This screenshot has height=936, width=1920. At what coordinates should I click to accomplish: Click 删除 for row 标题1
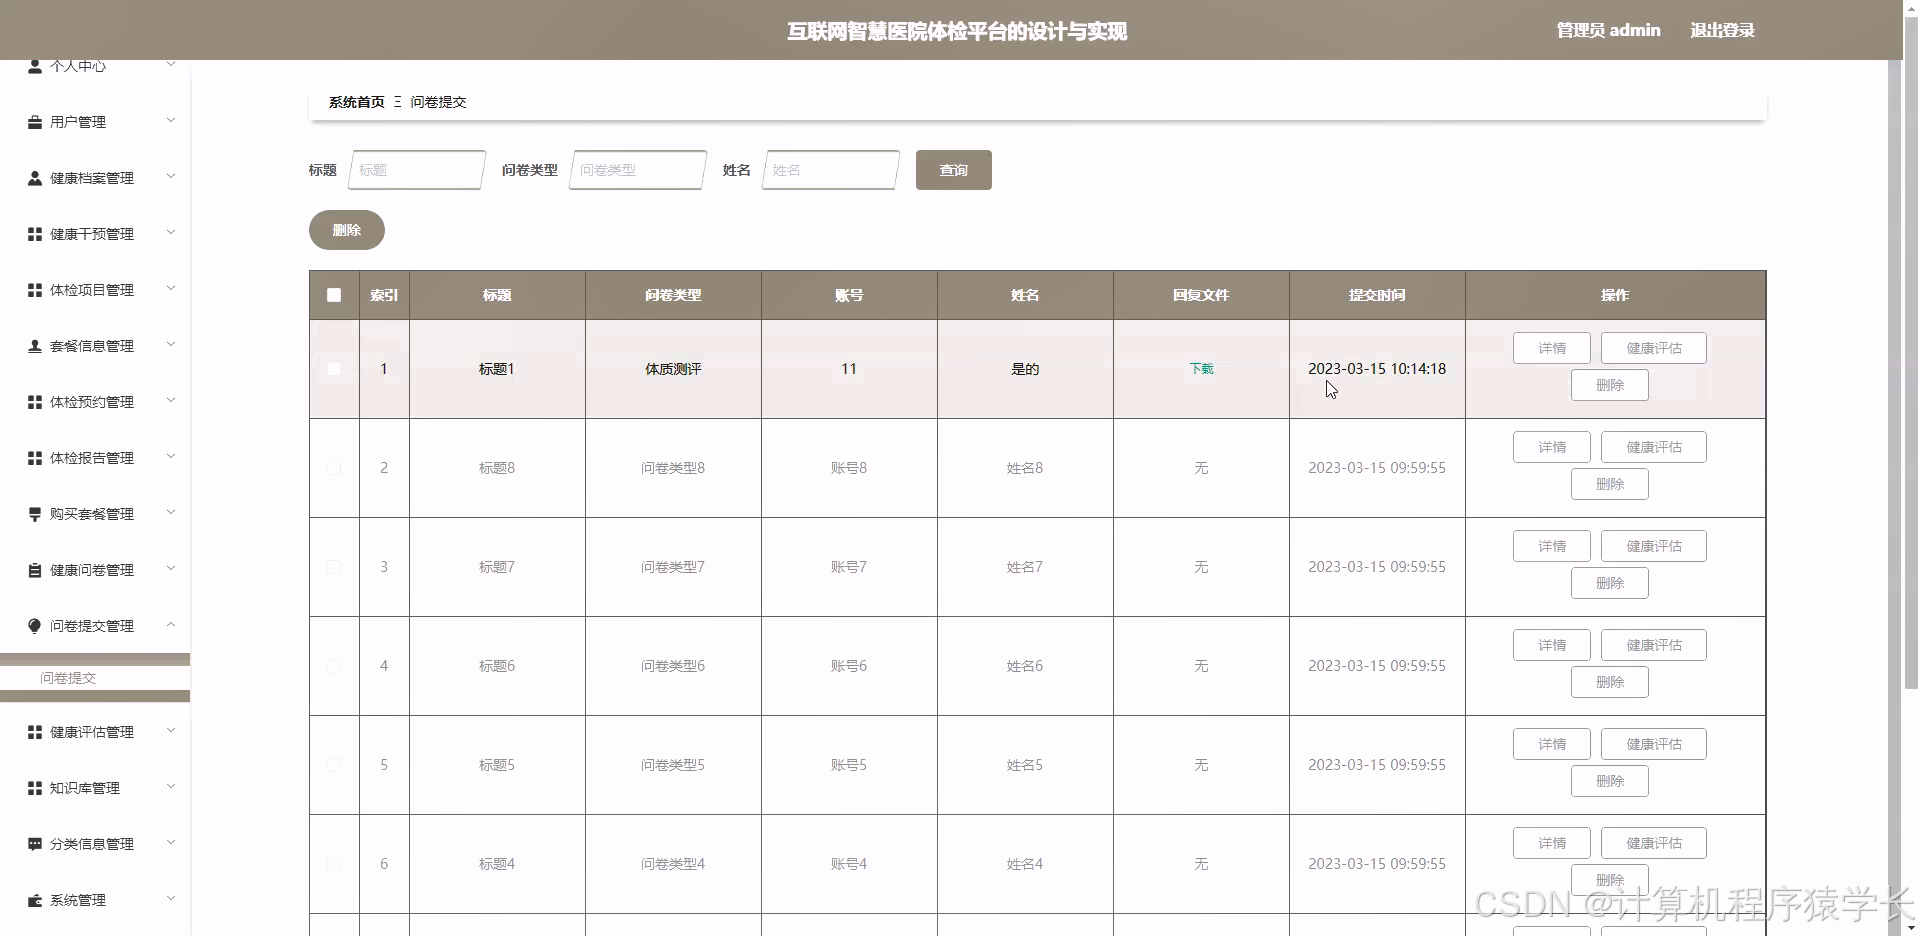pos(1610,385)
